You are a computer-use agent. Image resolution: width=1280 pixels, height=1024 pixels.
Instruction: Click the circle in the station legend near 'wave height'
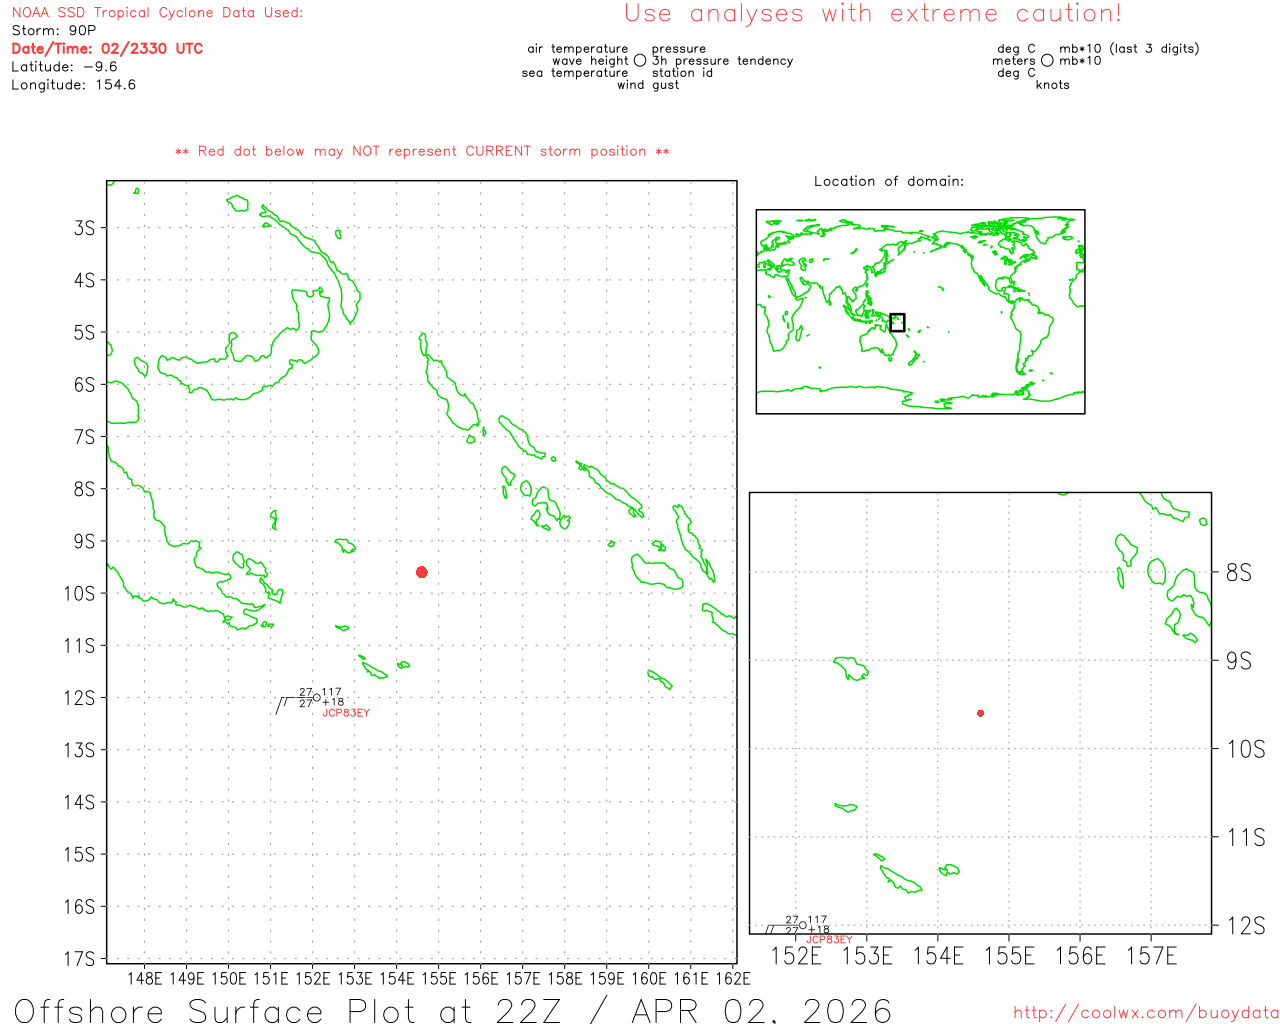(x=640, y=61)
